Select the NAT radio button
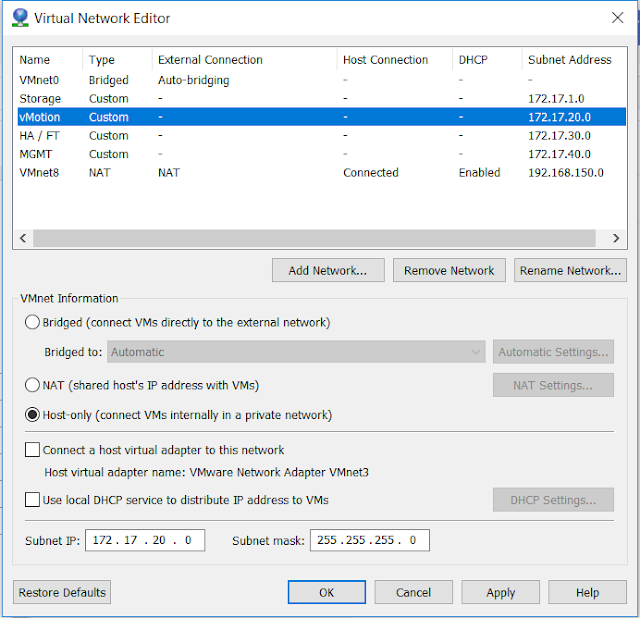The height and width of the screenshot is (618, 640). (32, 385)
